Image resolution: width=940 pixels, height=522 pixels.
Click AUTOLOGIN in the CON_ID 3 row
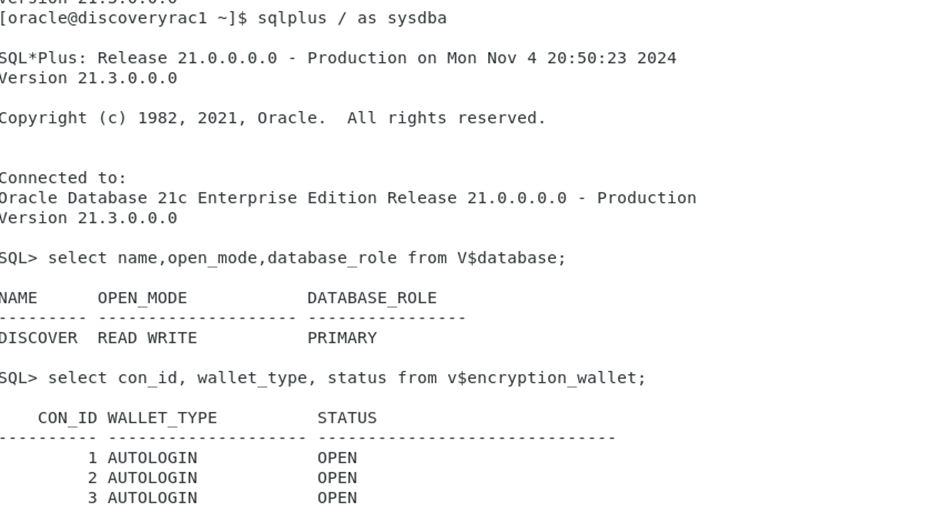coord(152,498)
